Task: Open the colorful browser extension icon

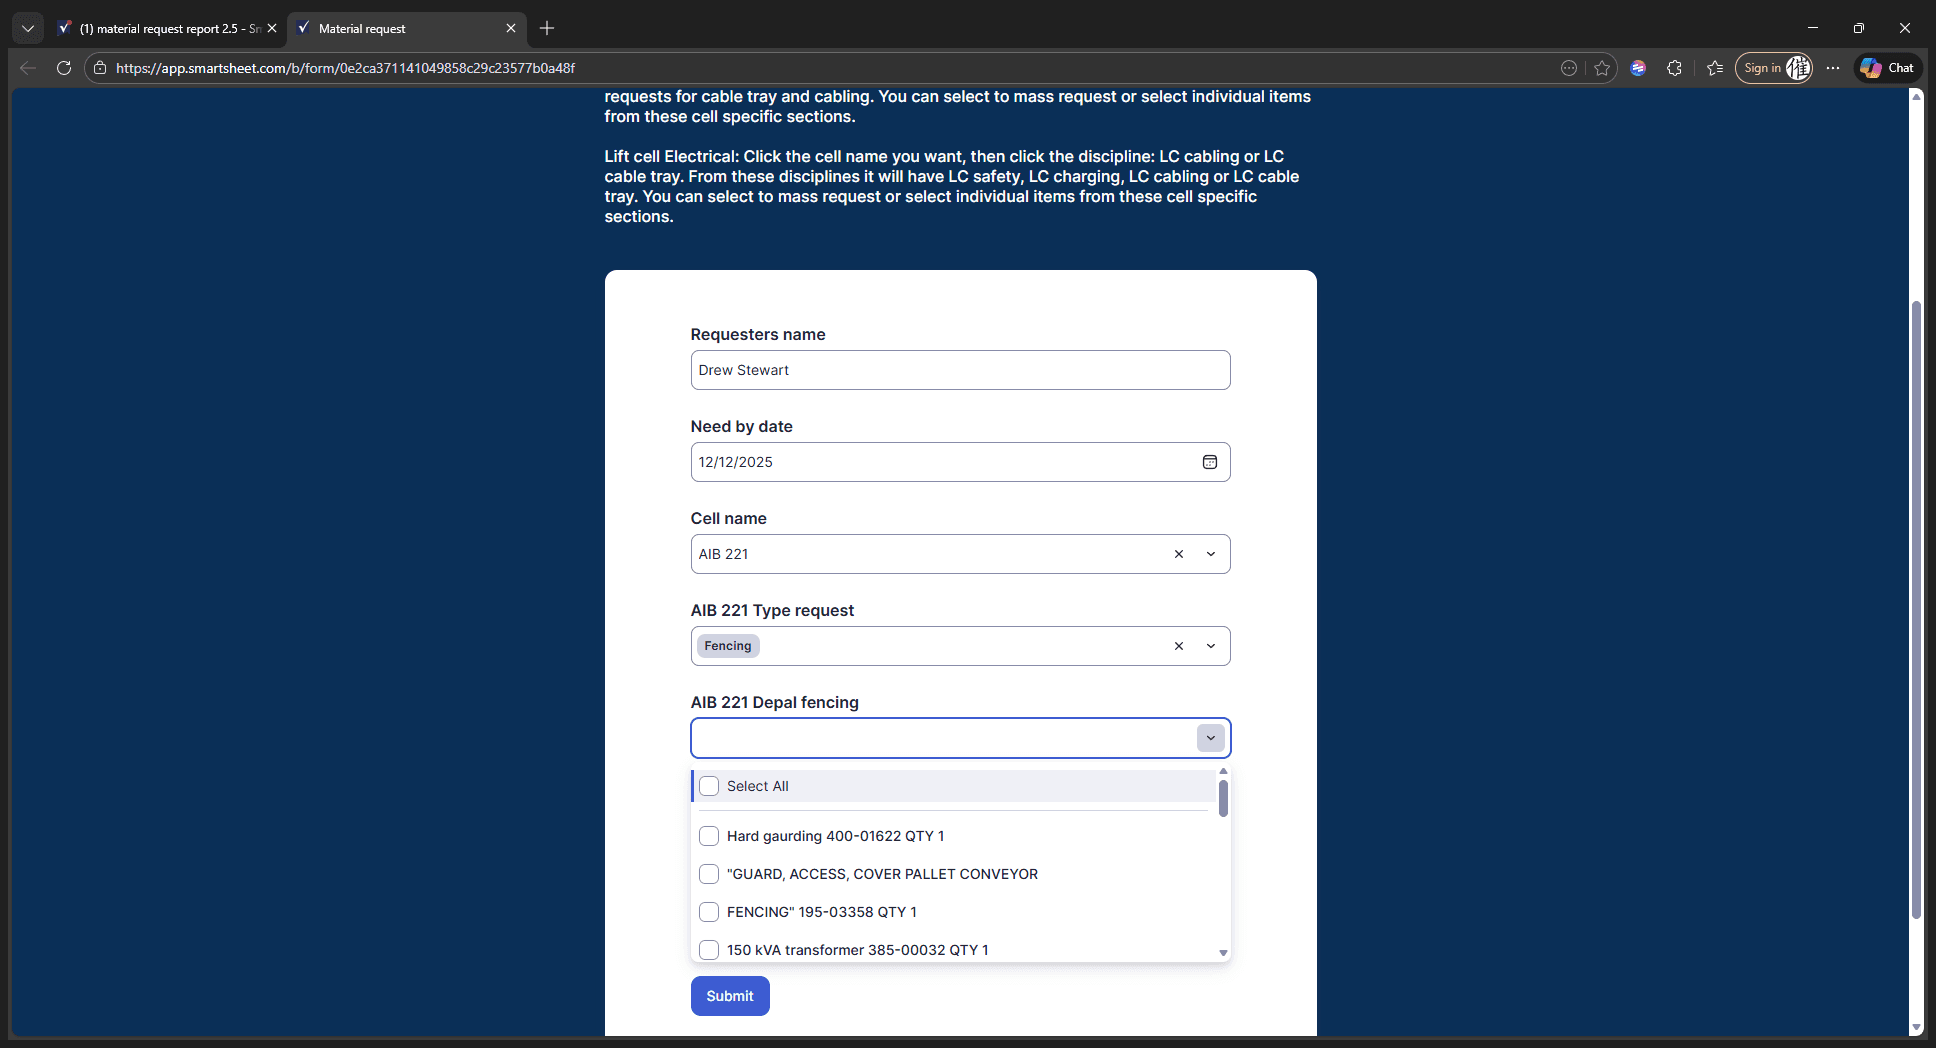Action: tap(1638, 68)
